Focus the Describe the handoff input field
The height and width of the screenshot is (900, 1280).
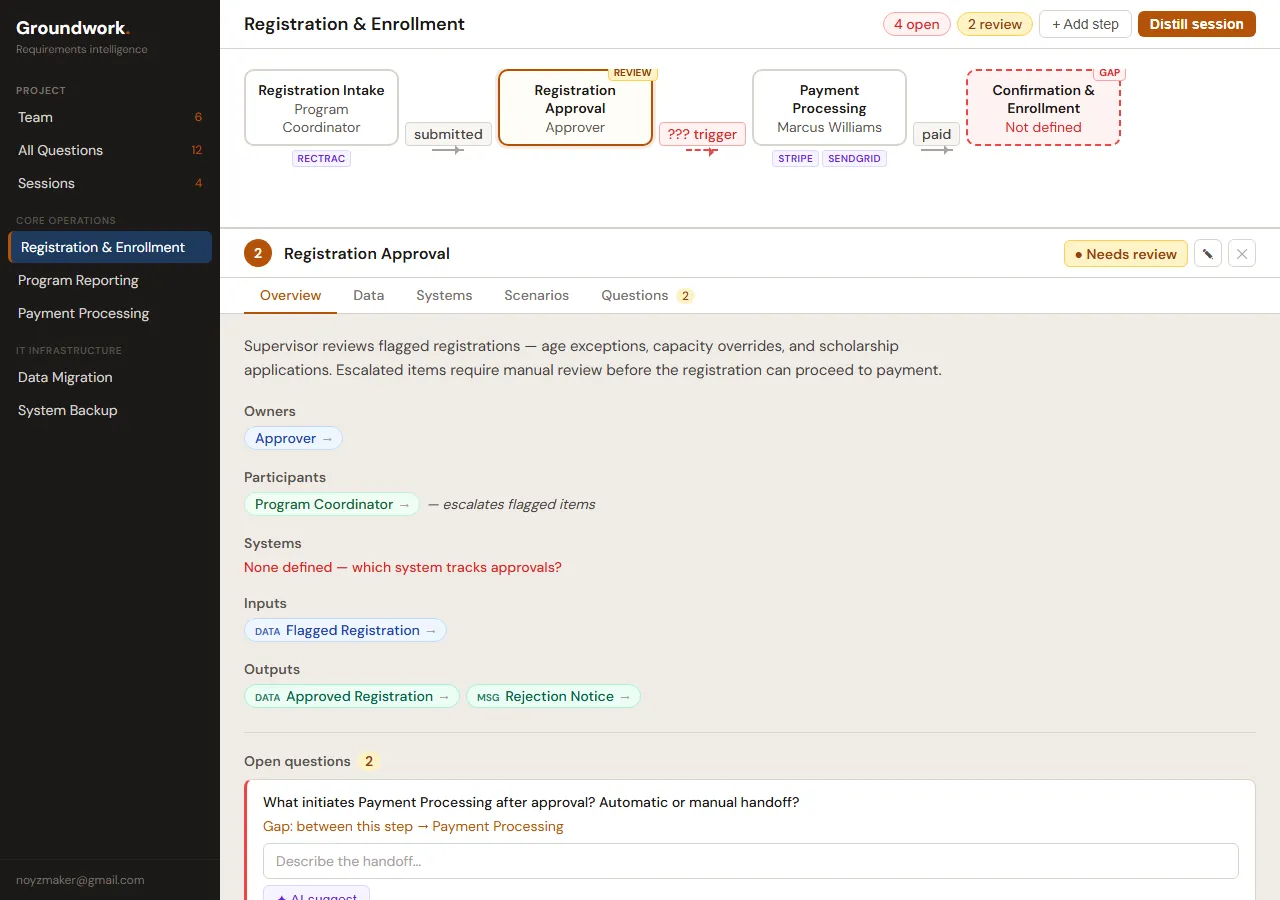(x=750, y=861)
